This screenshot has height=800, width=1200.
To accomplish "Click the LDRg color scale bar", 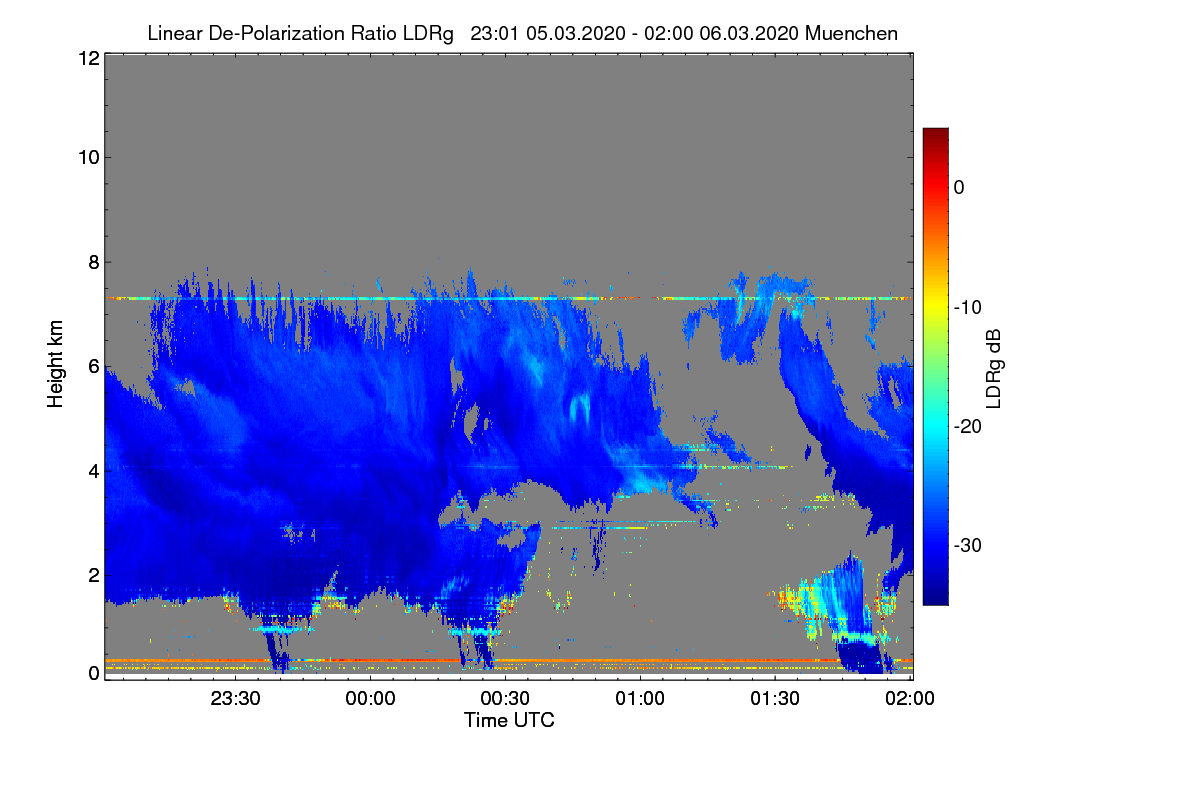I will 935,366.
